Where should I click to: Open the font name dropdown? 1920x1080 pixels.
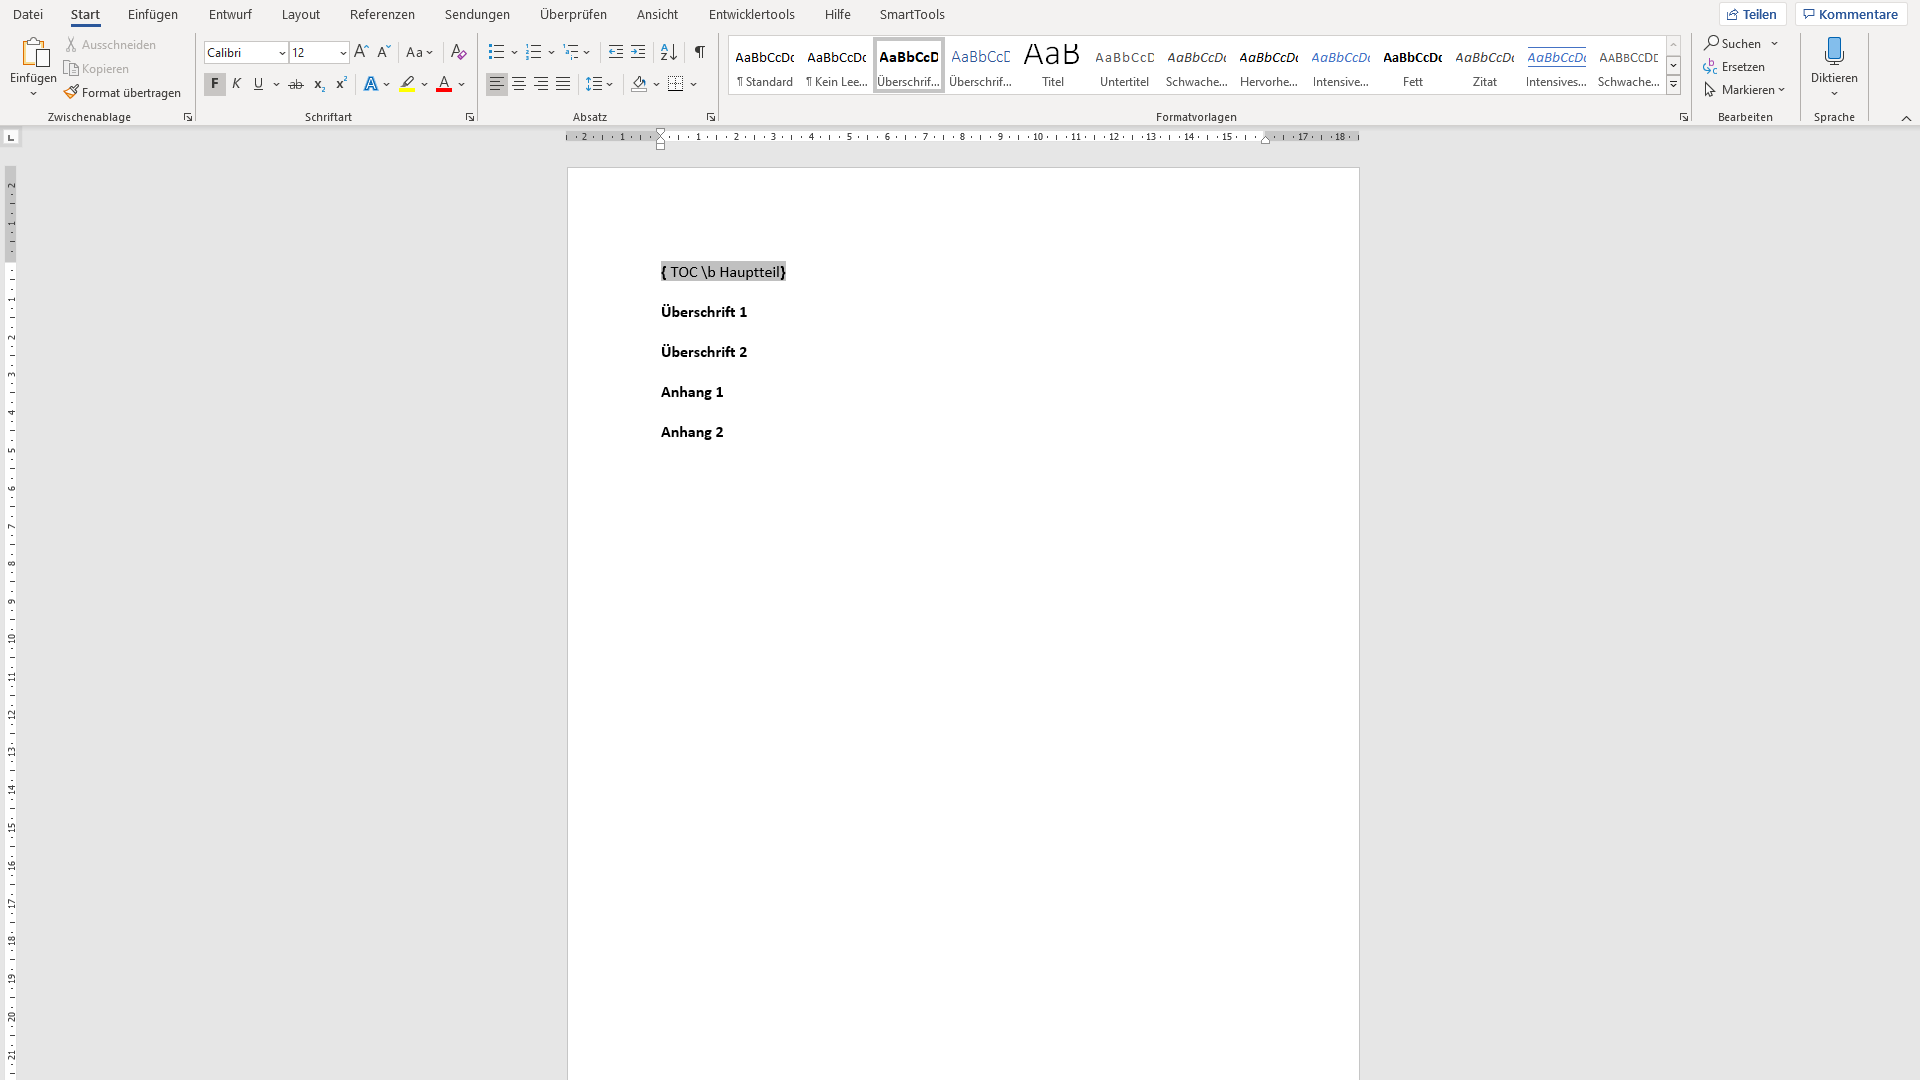point(282,53)
